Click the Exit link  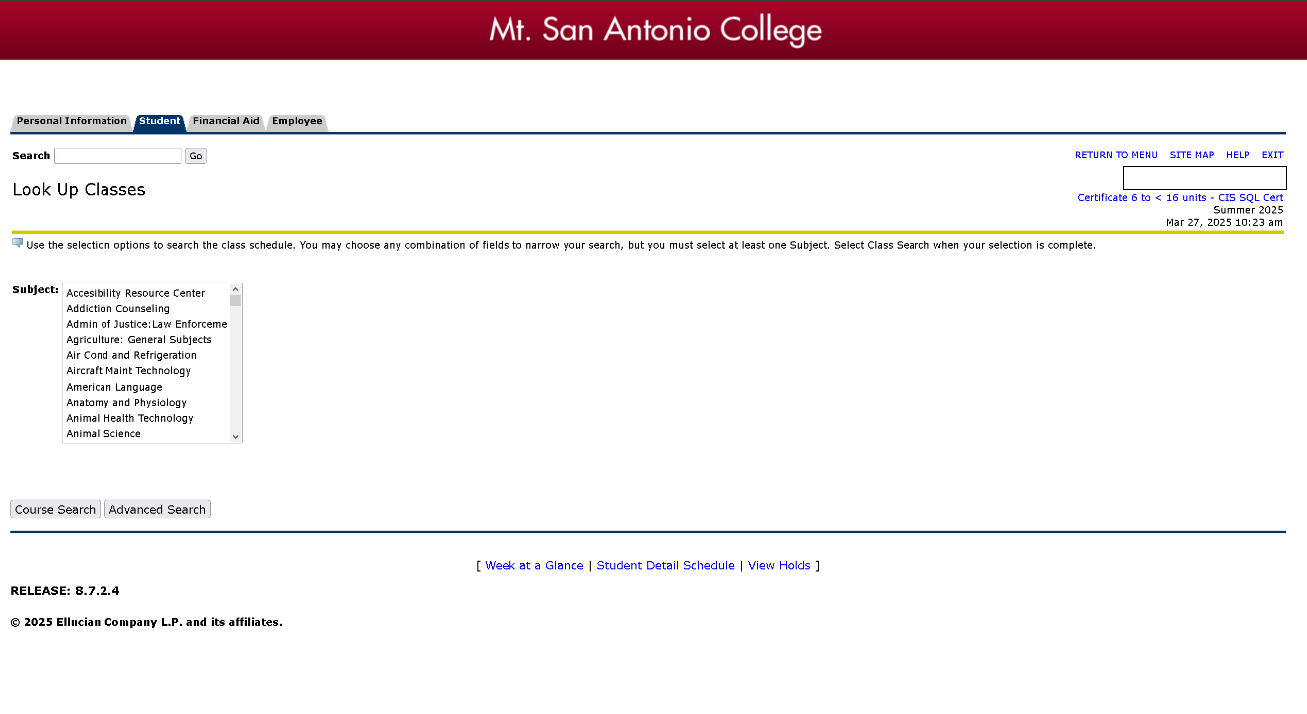point(1272,155)
